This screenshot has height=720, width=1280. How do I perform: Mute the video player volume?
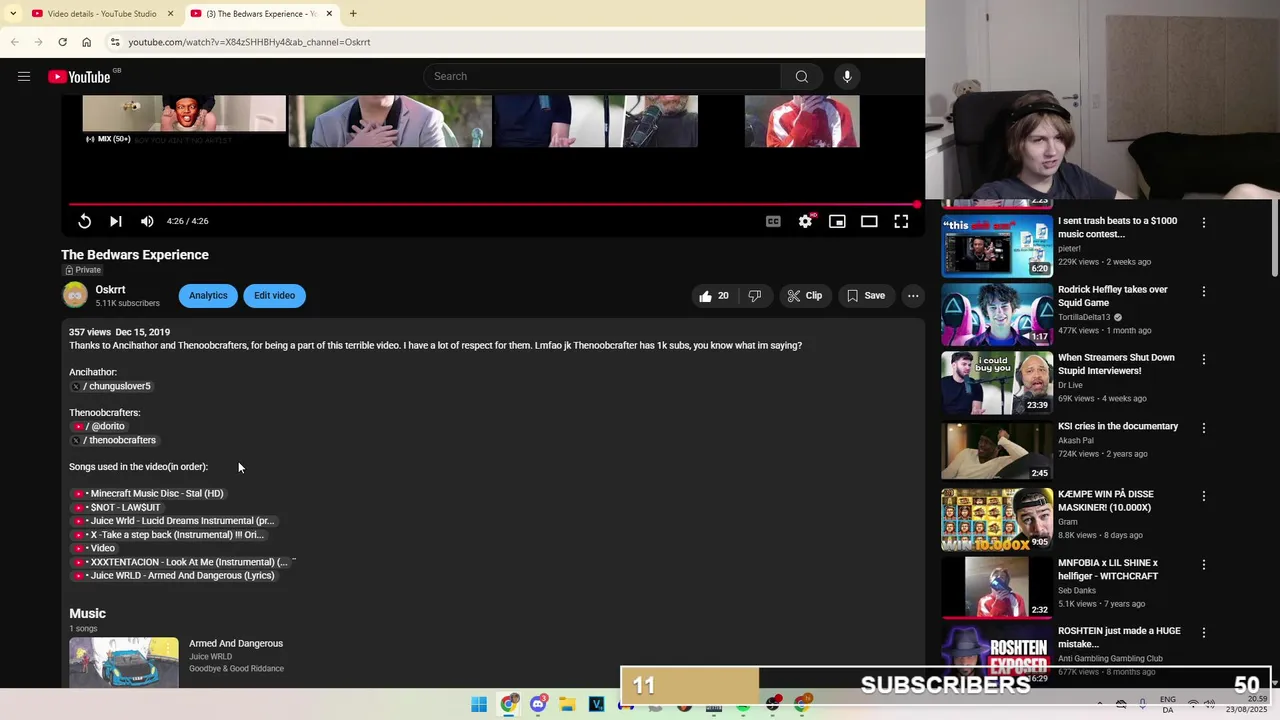coord(147,221)
